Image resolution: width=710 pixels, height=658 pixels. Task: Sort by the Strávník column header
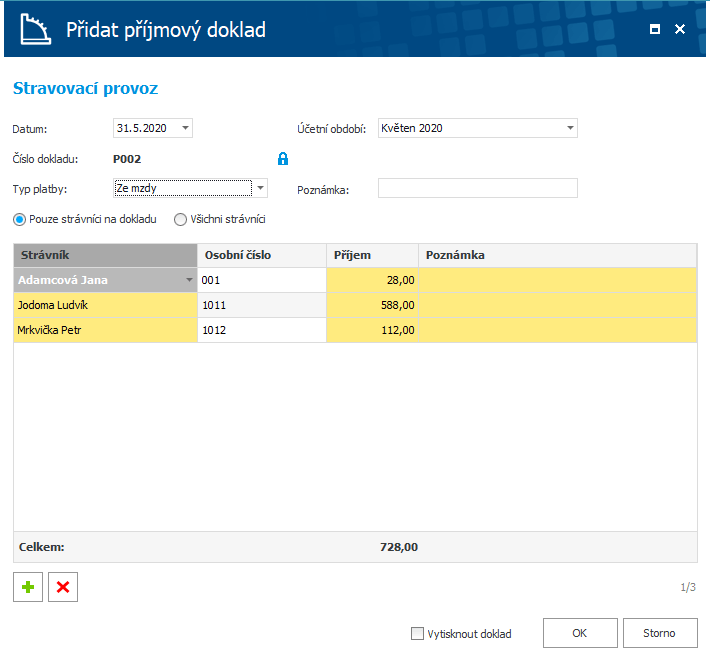pyautogui.click(x=106, y=255)
